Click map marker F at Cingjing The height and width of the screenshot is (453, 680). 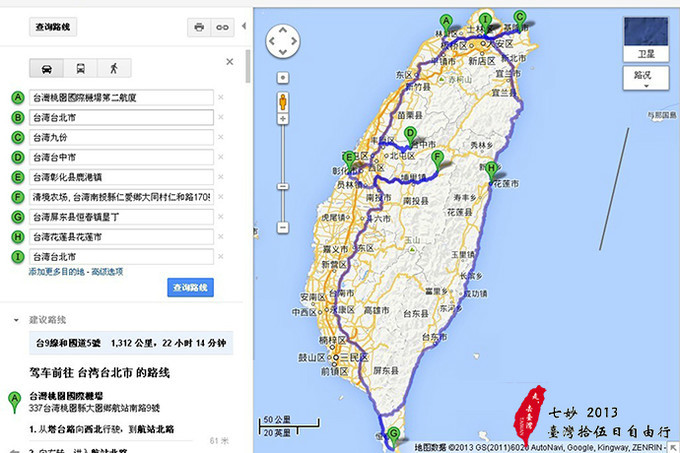tap(438, 160)
